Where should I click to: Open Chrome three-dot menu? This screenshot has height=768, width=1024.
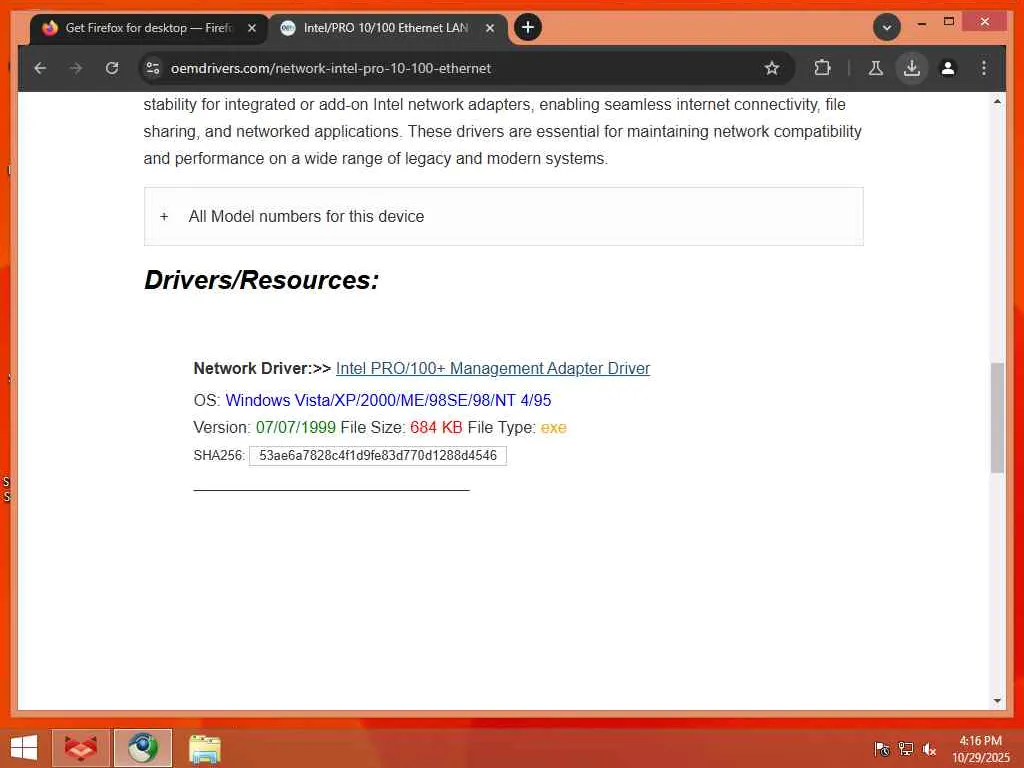click(984, 68)
